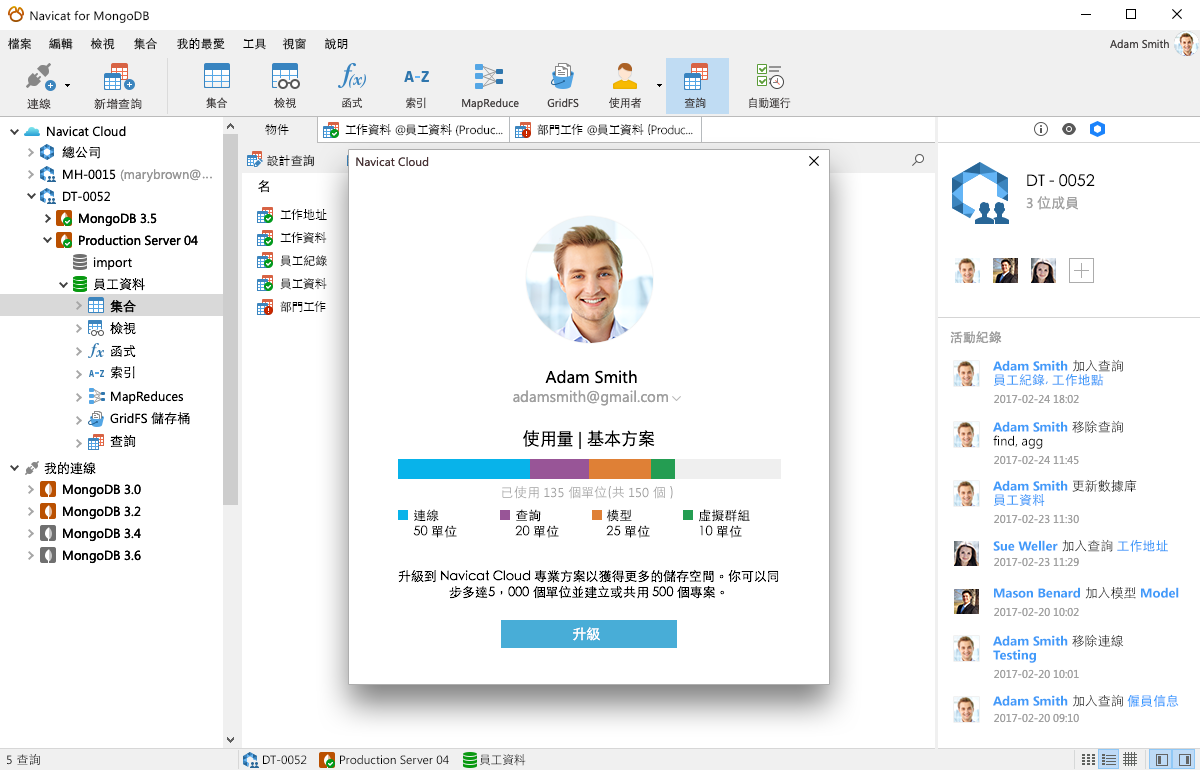Screen dimensions: 1200x770
Task: Select 員工紀錄 in the object list
Action: tap(292, 261)
